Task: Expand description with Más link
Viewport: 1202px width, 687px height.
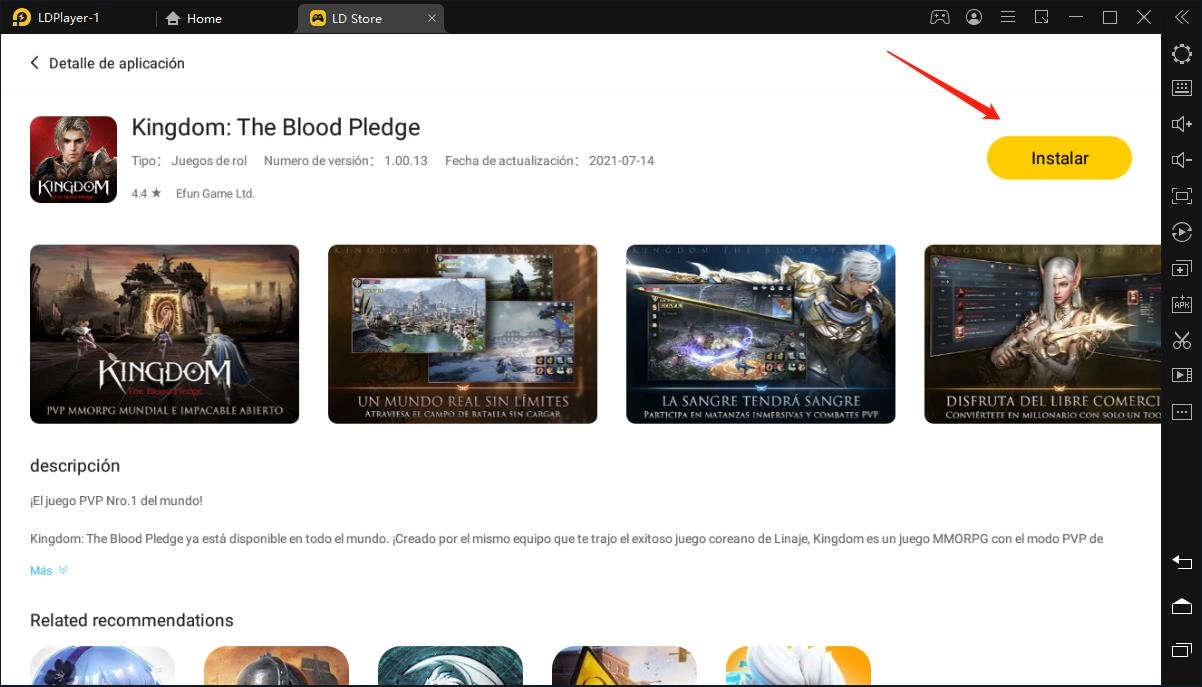Action: click(48, 570)
